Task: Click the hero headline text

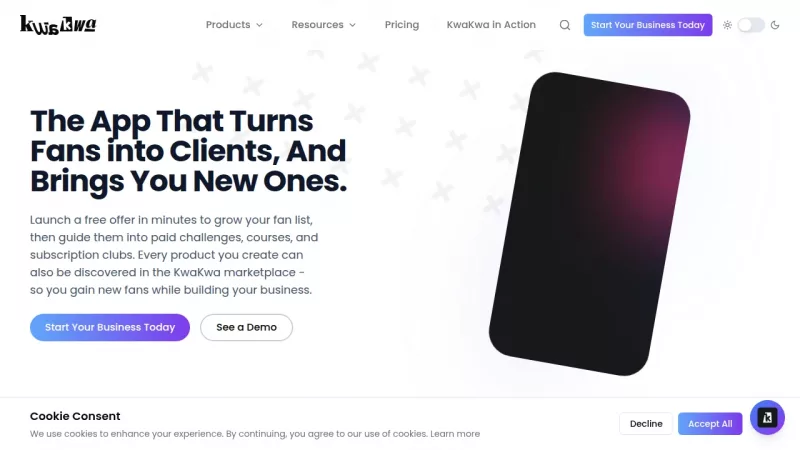Action: pyautogui.click(x=188, y=151)
